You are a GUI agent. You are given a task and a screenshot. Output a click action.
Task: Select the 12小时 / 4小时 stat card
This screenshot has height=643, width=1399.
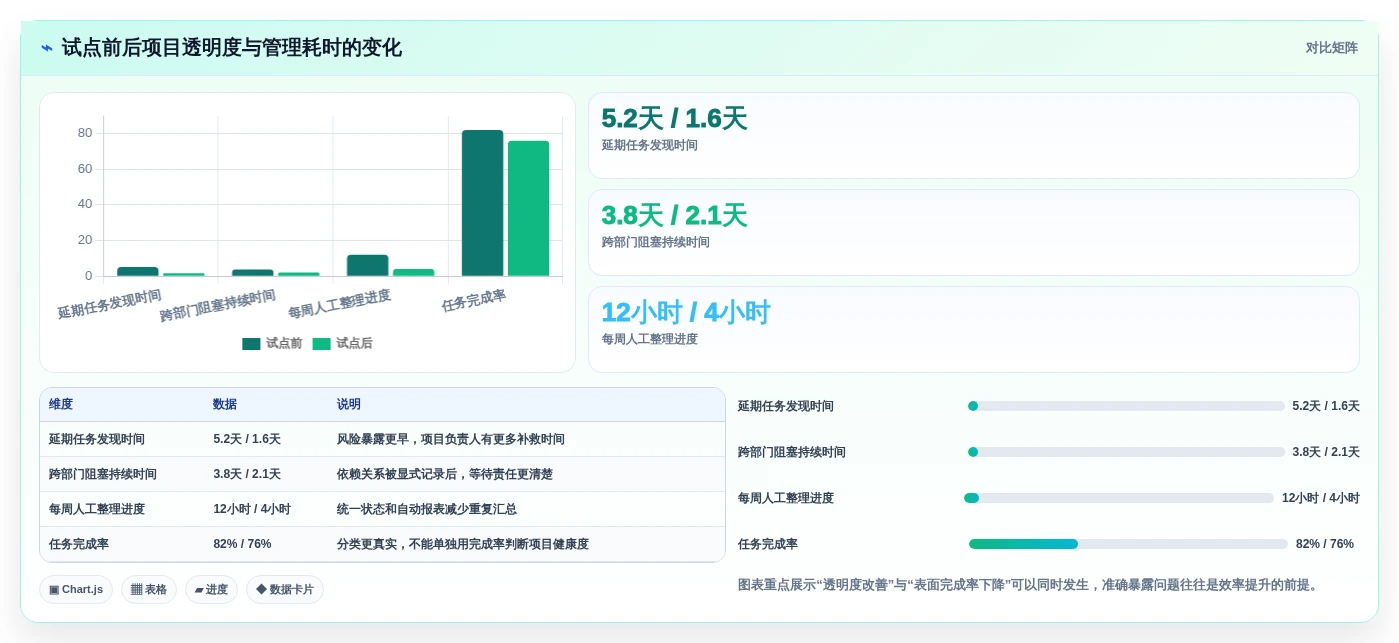(973, 330)
